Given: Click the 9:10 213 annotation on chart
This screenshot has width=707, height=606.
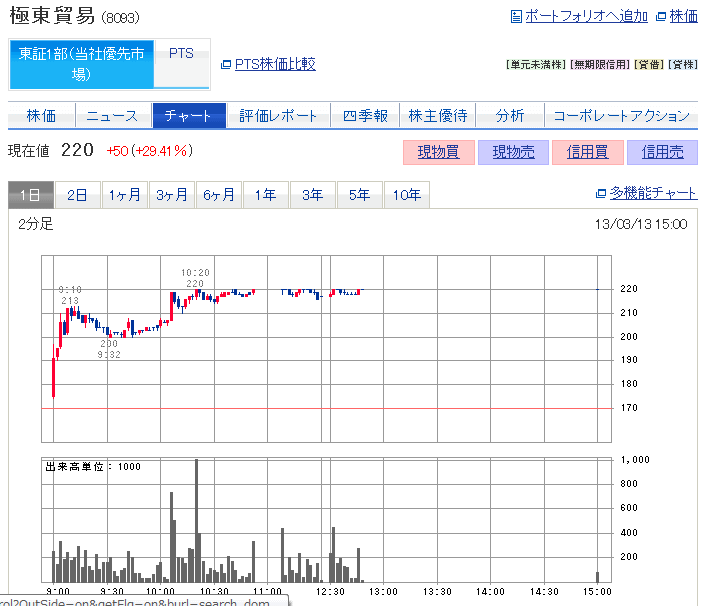Looking at the screenshot, I should coord(70,295).
